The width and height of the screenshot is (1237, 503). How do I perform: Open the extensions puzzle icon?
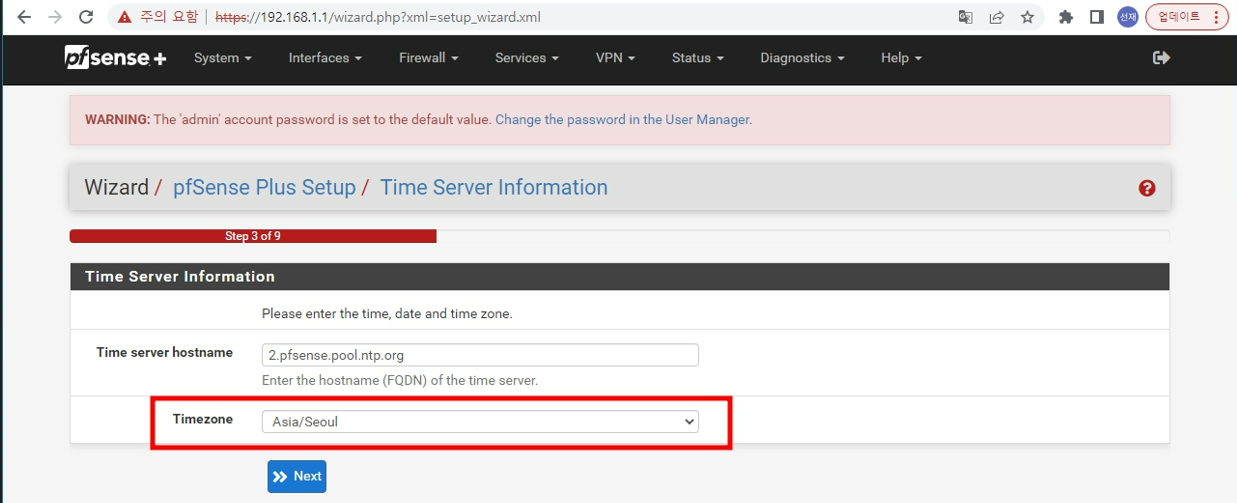click(1066, 17)
